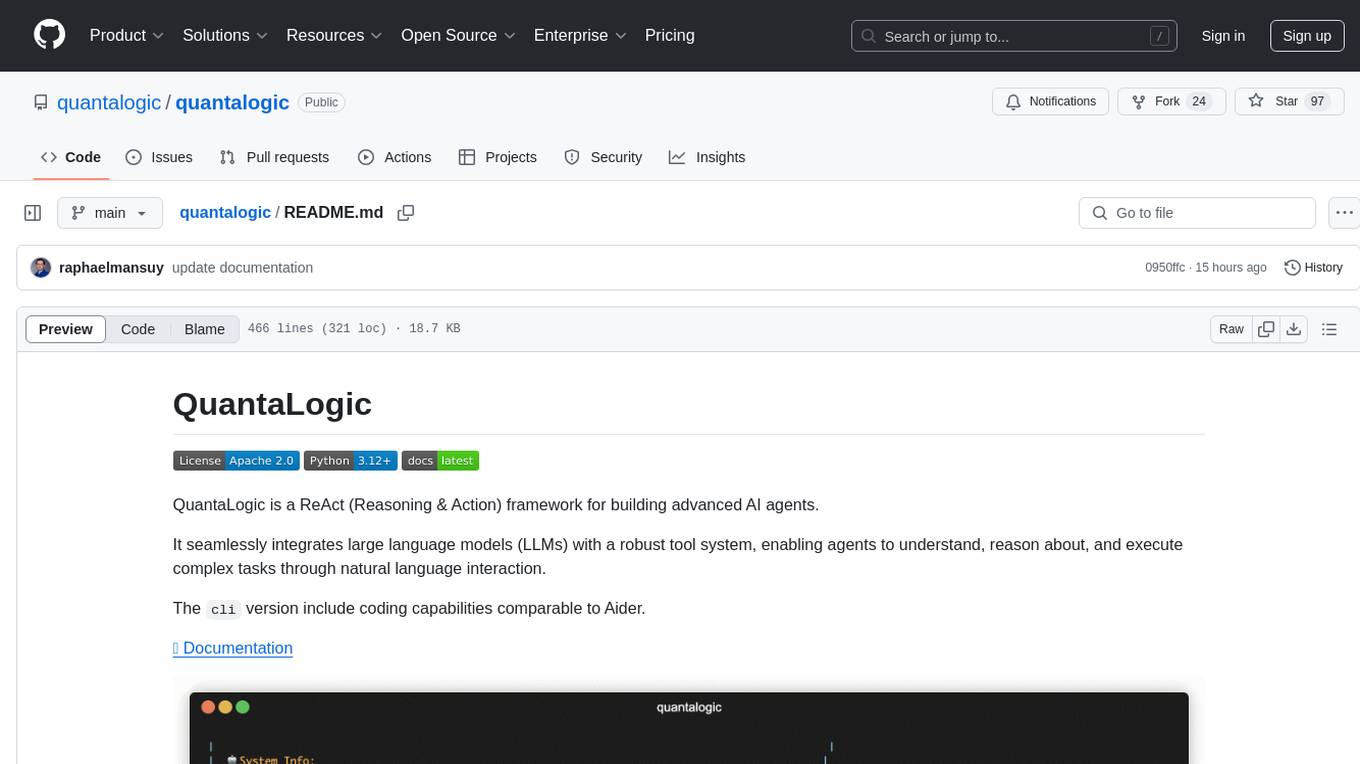Image resolution: width=1360 pixels, height=764 pixels.
Task: Open the GitHub home logo
Action: (x=49, y=35)
